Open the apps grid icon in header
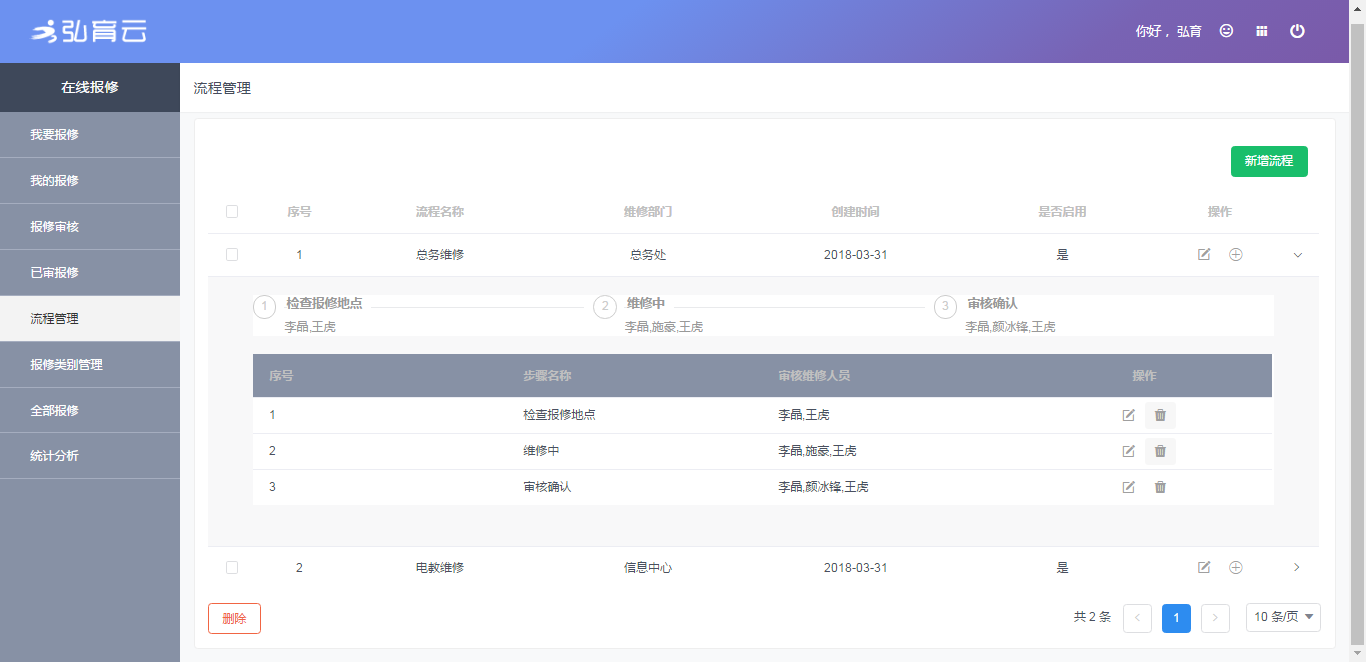Viewport: 1366px width, 662px height. coord(1262,31)
